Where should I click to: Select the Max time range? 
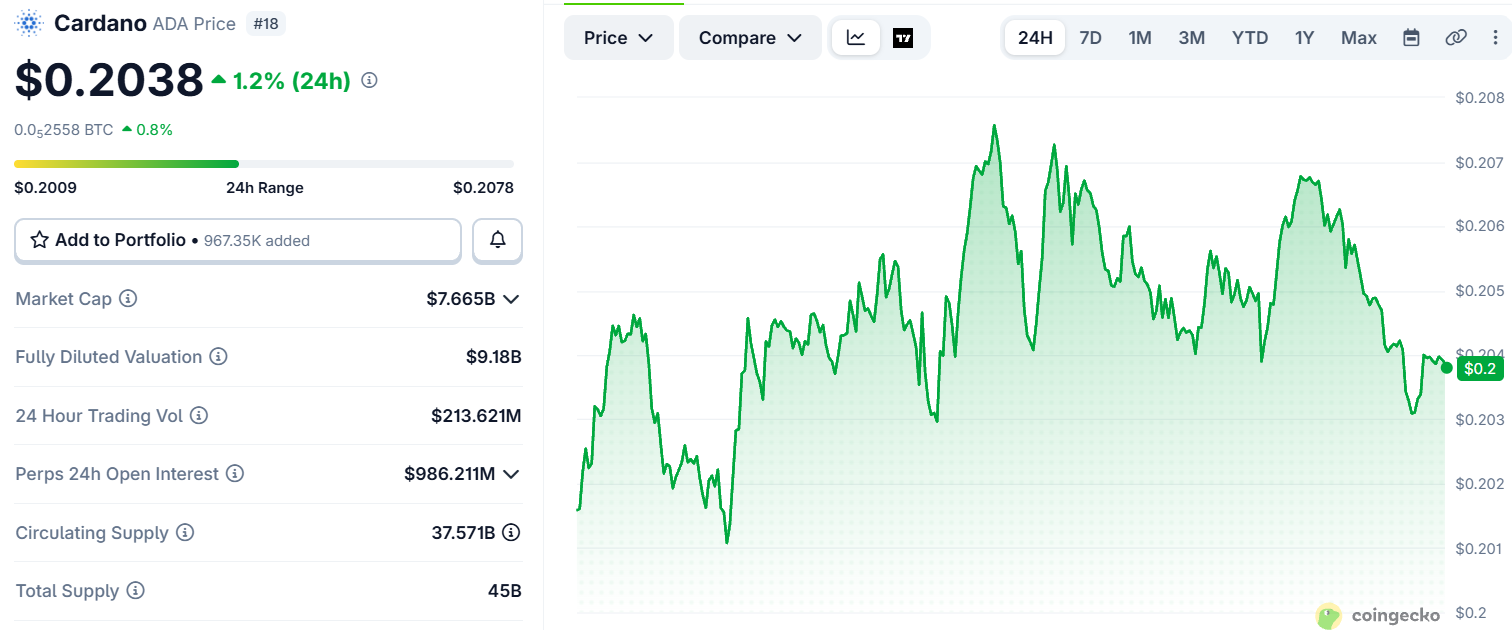click(x=1359, y=38)
